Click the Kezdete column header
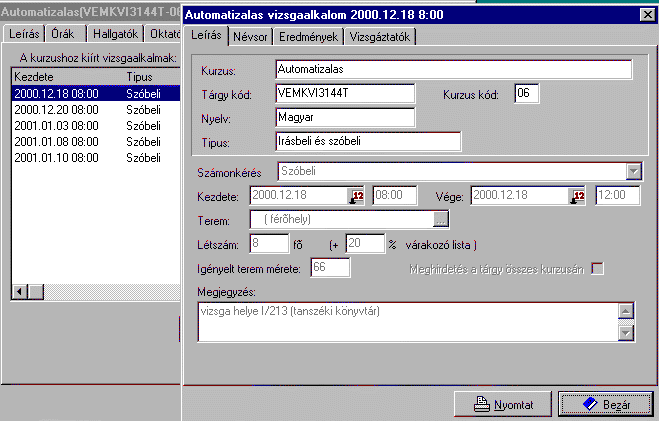The height and width of the screenshot is (421, 659). [x=68, y=77]
